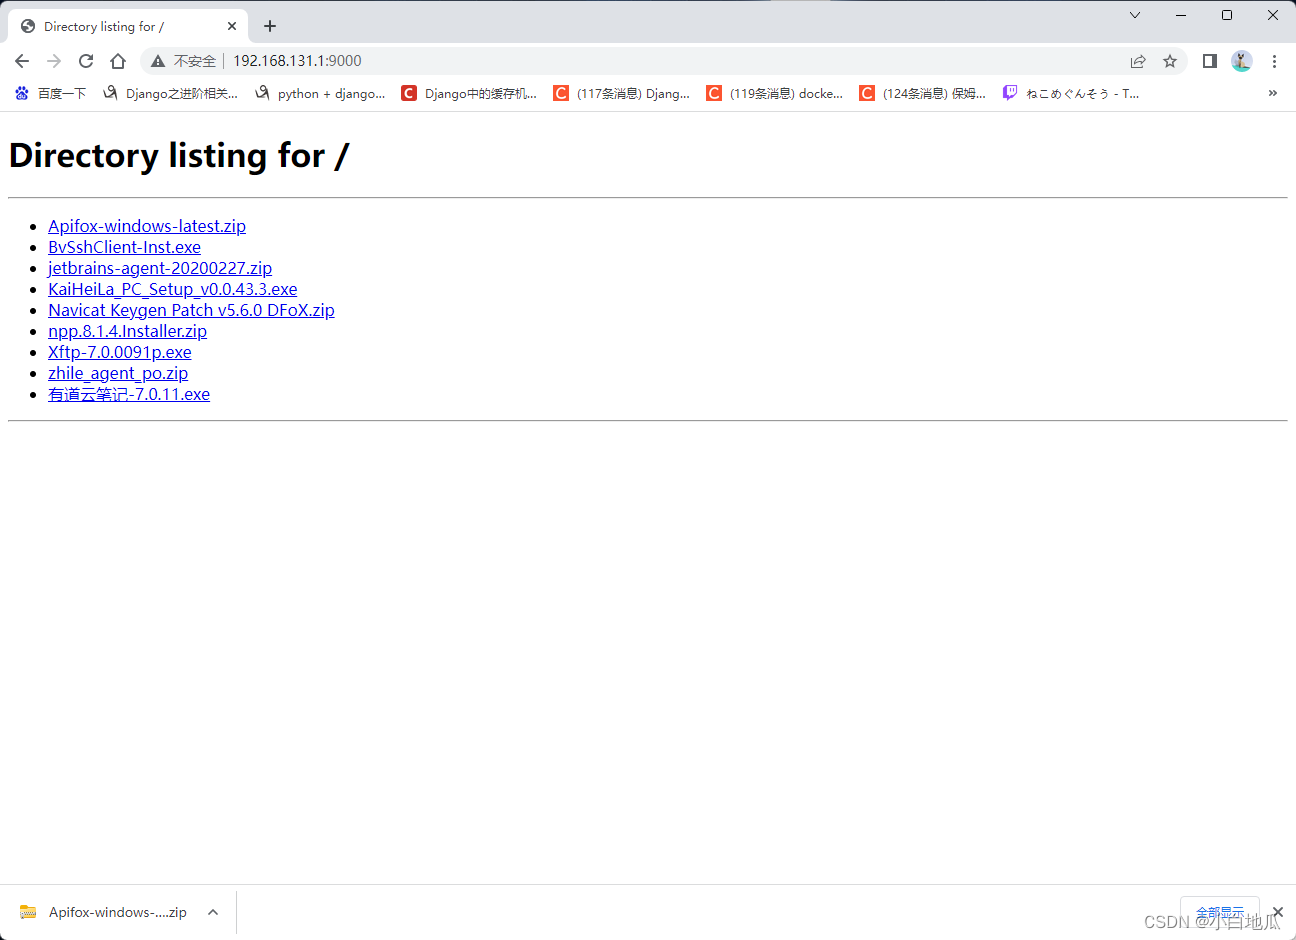The image size is (1296, 940).
Task: Download npp.8.1.4.Installer.zip
Action: coord(127,331)
